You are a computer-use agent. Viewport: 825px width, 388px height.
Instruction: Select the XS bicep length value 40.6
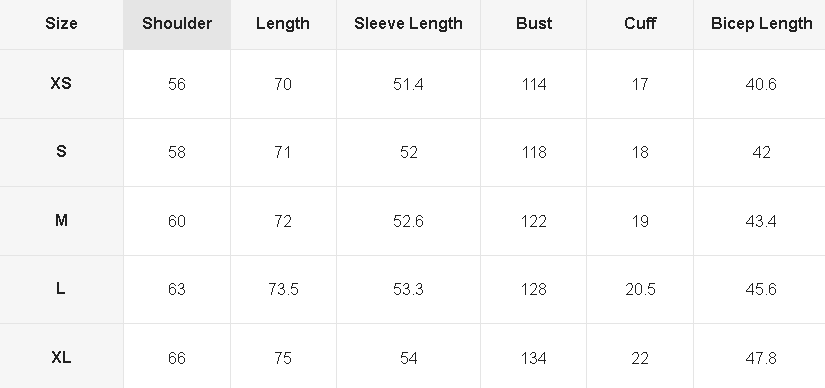761,84
